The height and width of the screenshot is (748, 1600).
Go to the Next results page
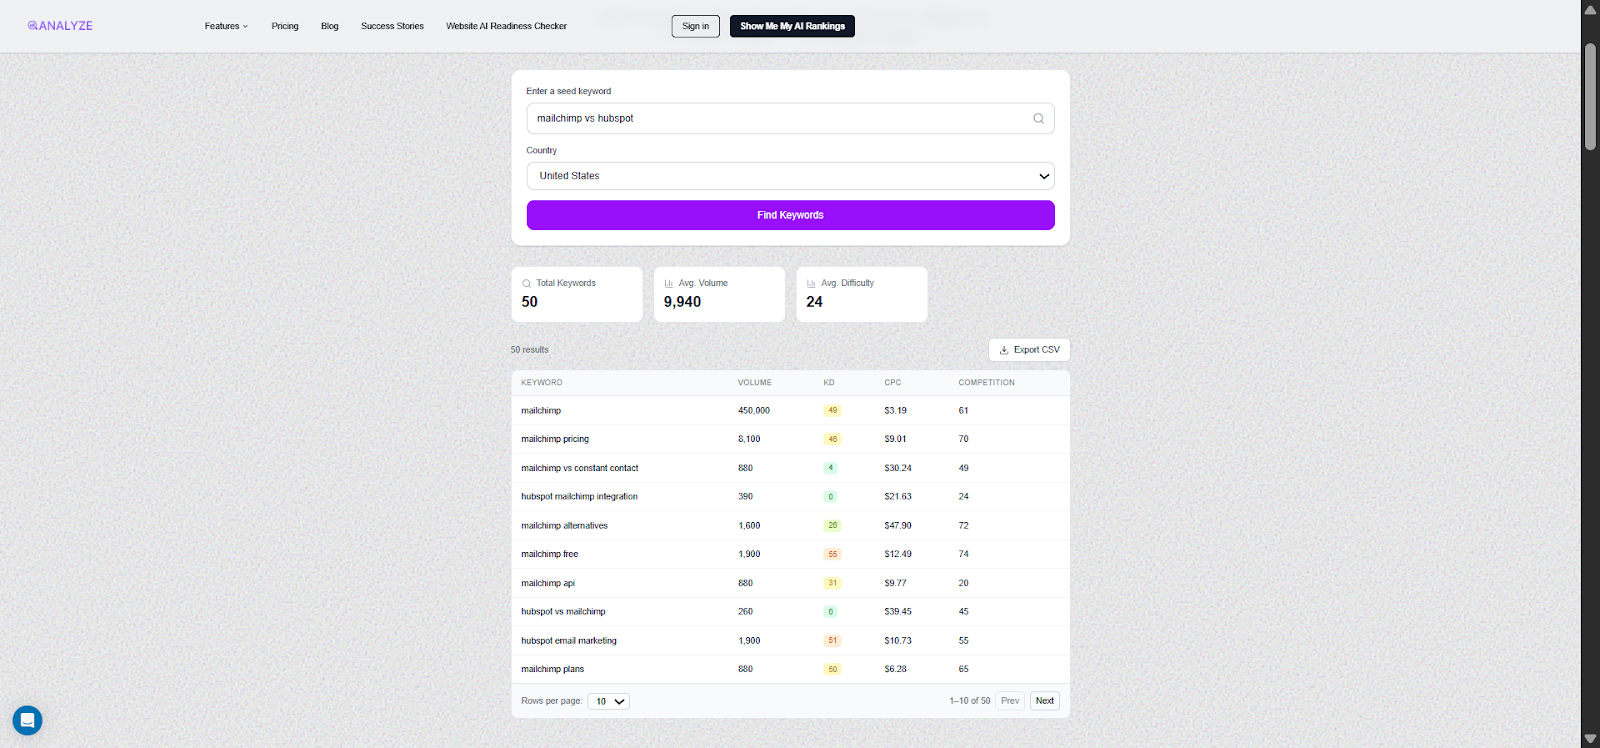1044,701
